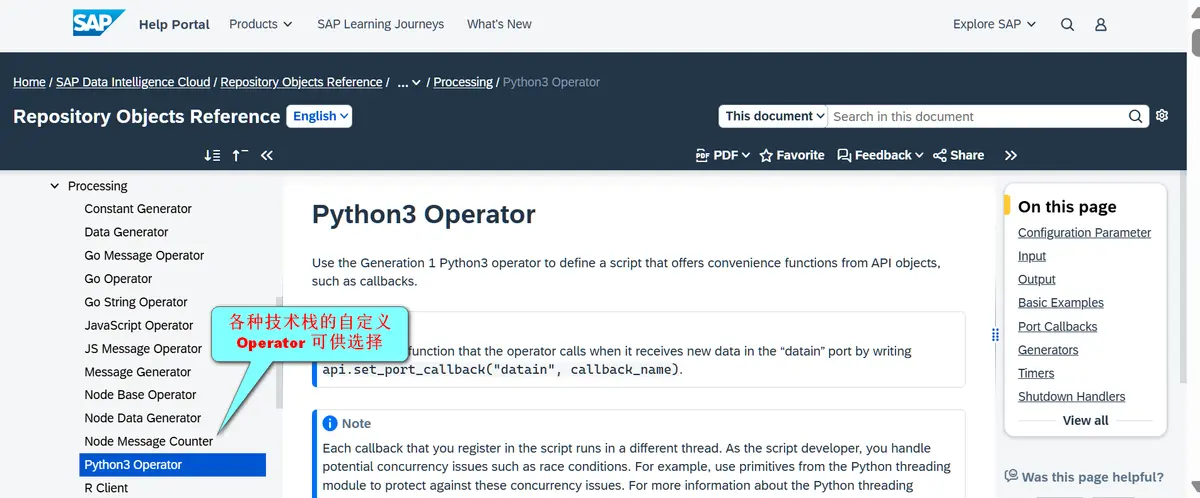This screenshot has height=498, width=1200.
Task: Jump to Shutdown Handlers section
Action: [x=1071, y=397]
